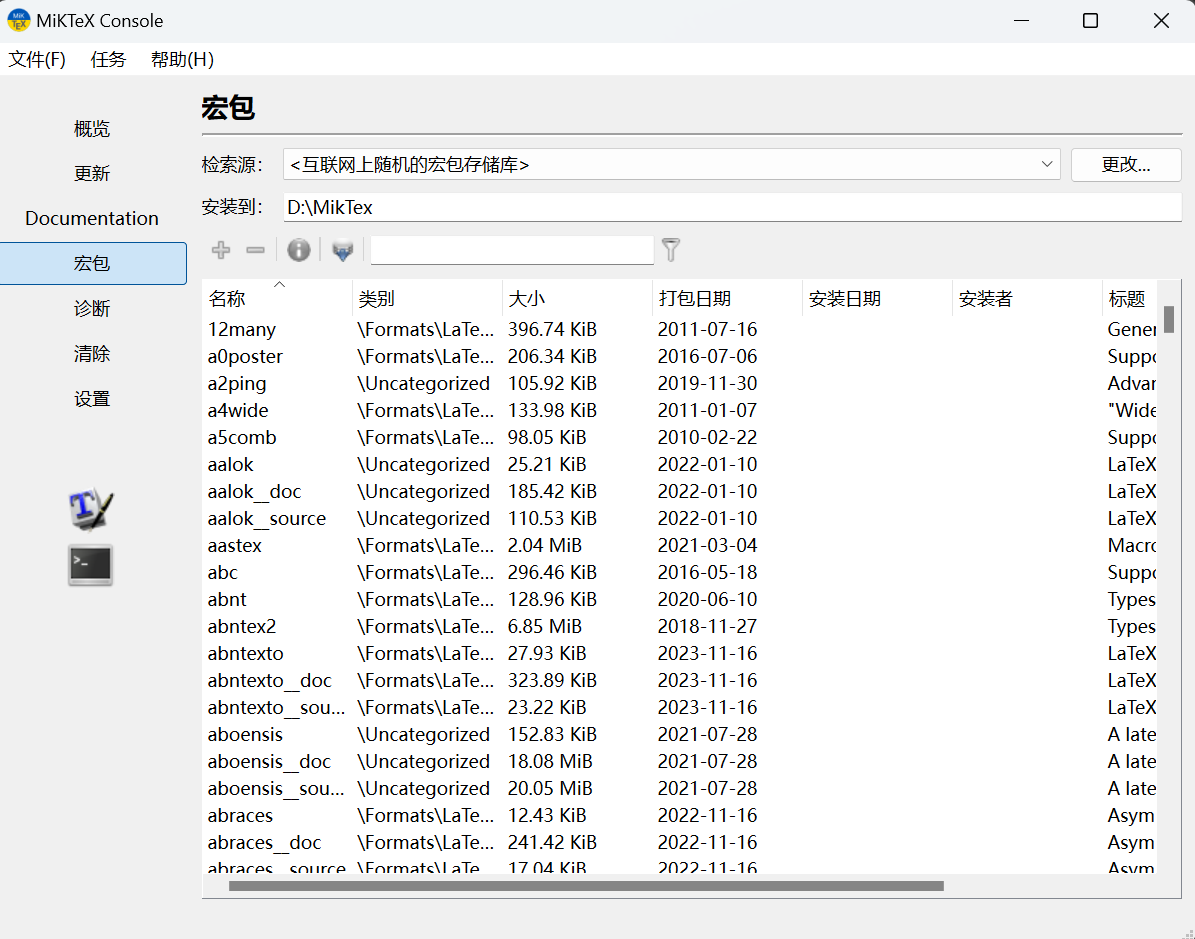Sort by the 类别 column header
This screenshot has height=939, width=1195.
427,298
